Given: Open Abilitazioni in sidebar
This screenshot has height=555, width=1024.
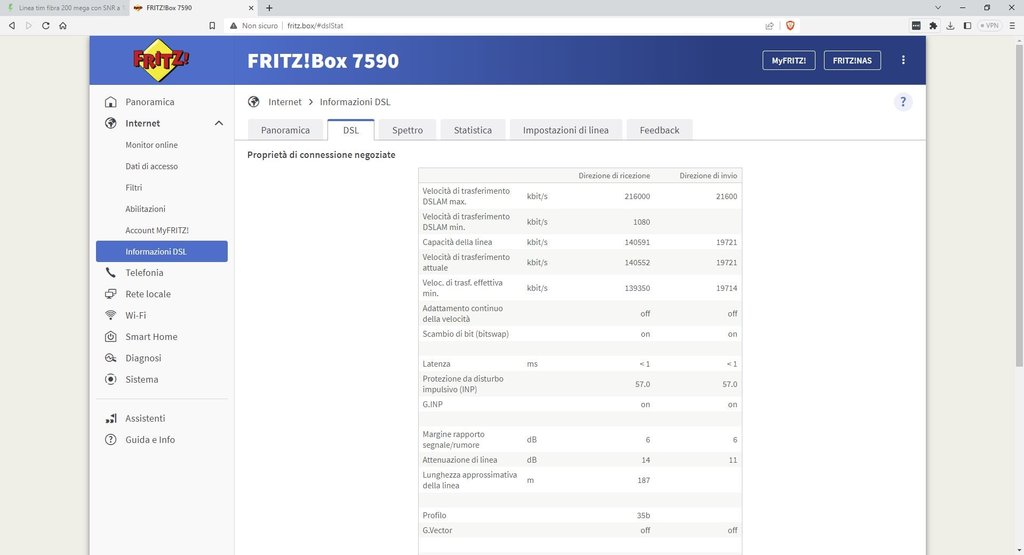Looking at the screenshot, I should pyautogui.click(x=146, y=209).
